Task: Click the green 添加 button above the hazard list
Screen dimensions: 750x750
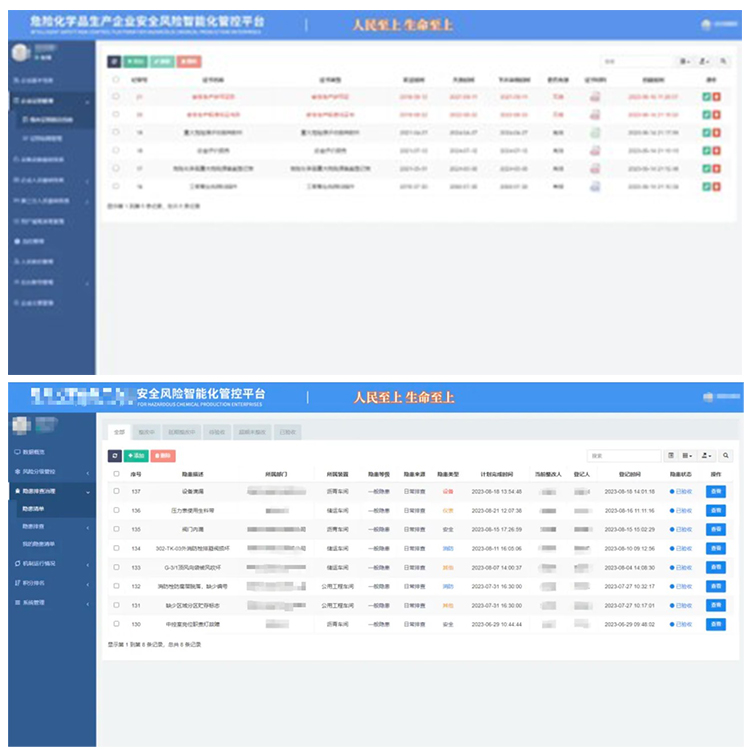Action: pos(135,456)
